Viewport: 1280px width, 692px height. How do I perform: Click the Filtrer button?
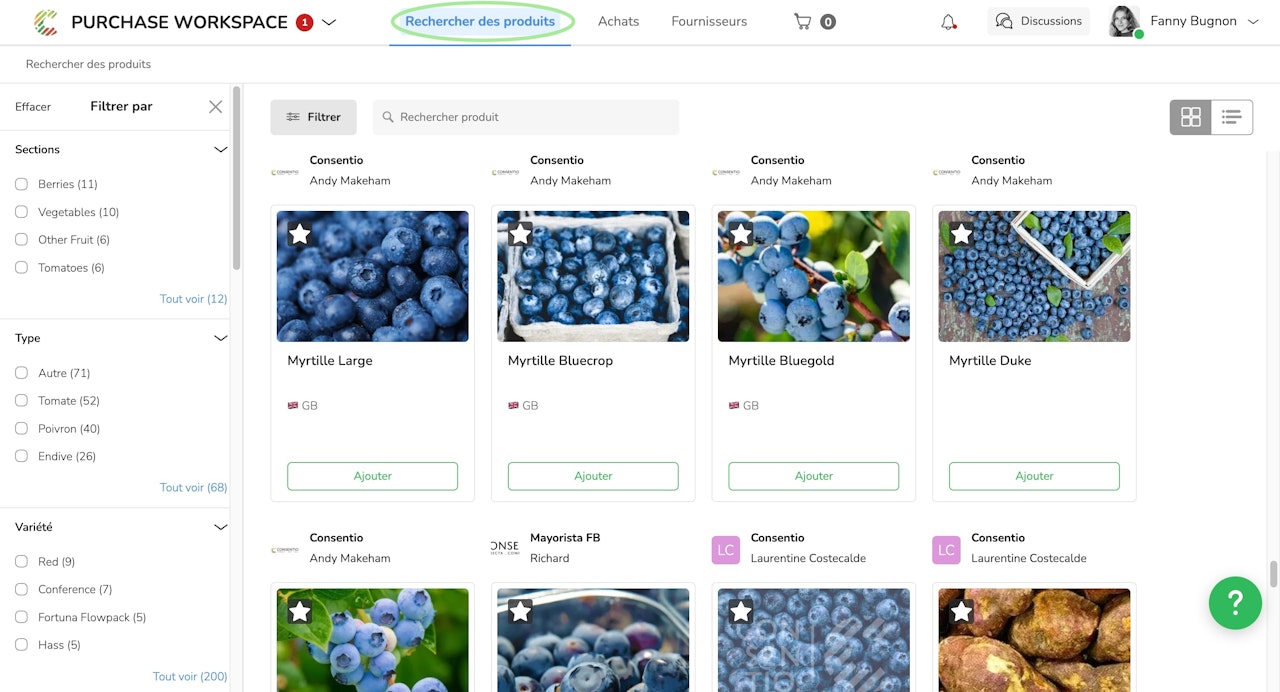tap(313, 117)
